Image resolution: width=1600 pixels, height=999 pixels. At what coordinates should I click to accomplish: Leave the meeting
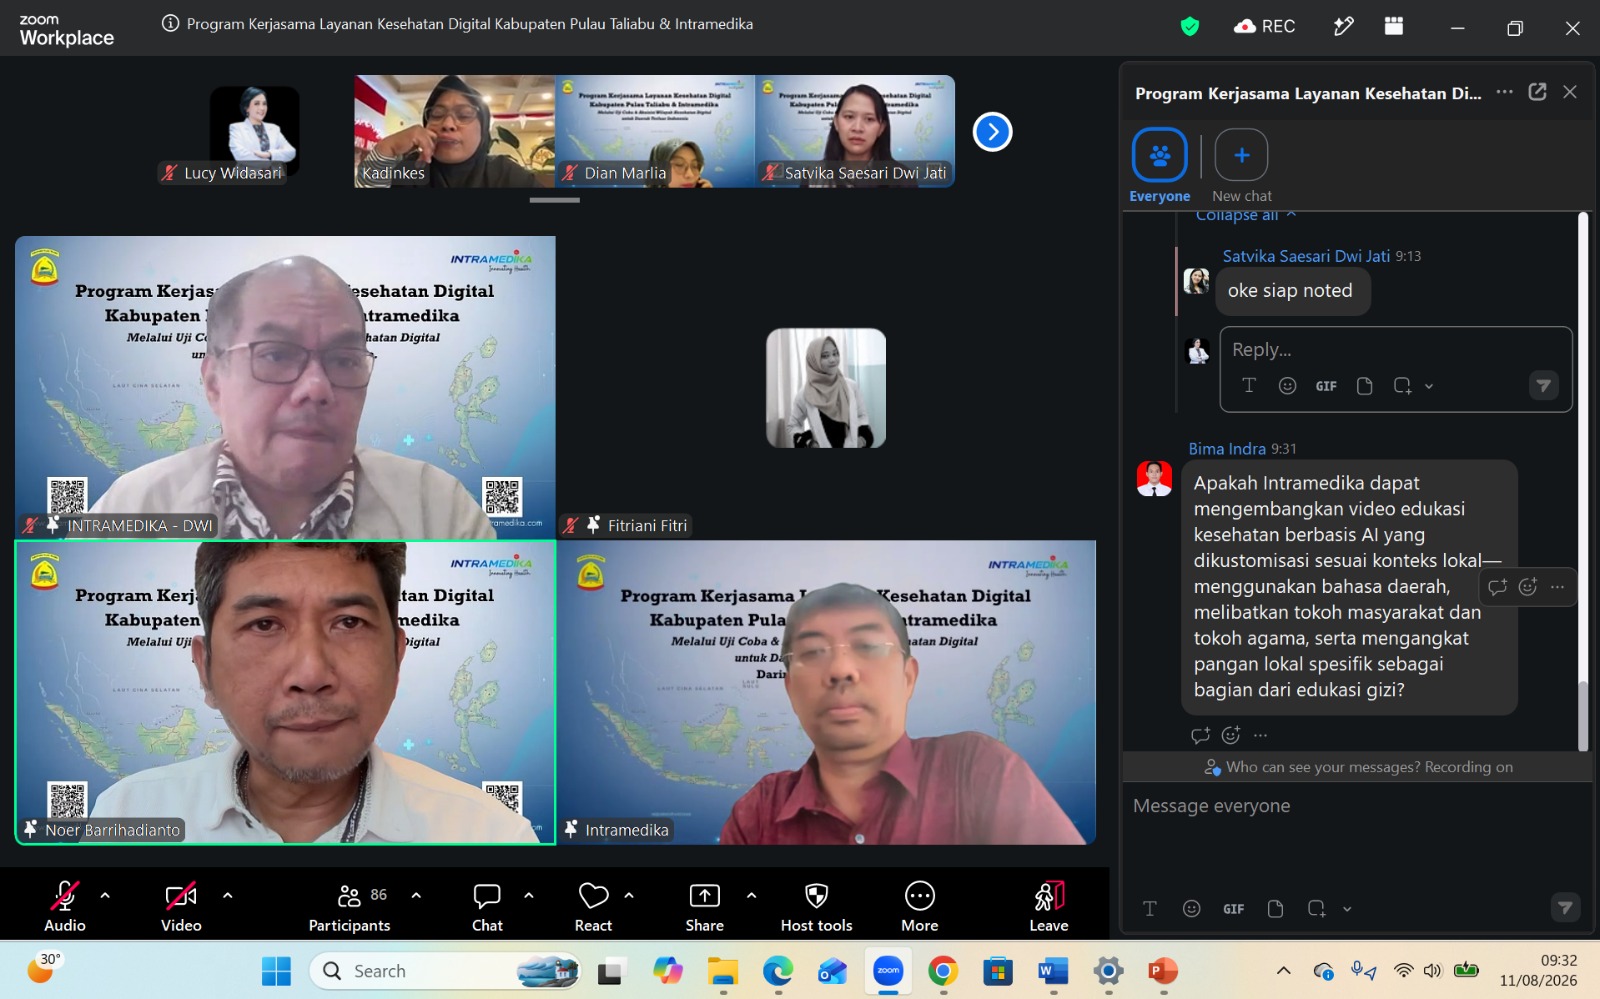pyautogui.click(x=1049, y=907)
